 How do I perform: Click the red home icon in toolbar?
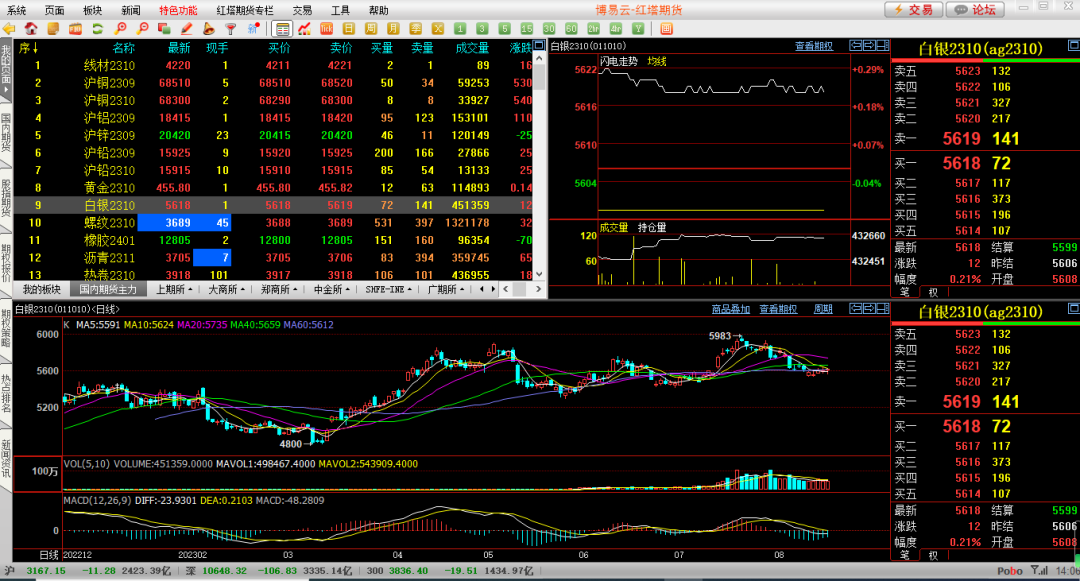pos(31,28)
